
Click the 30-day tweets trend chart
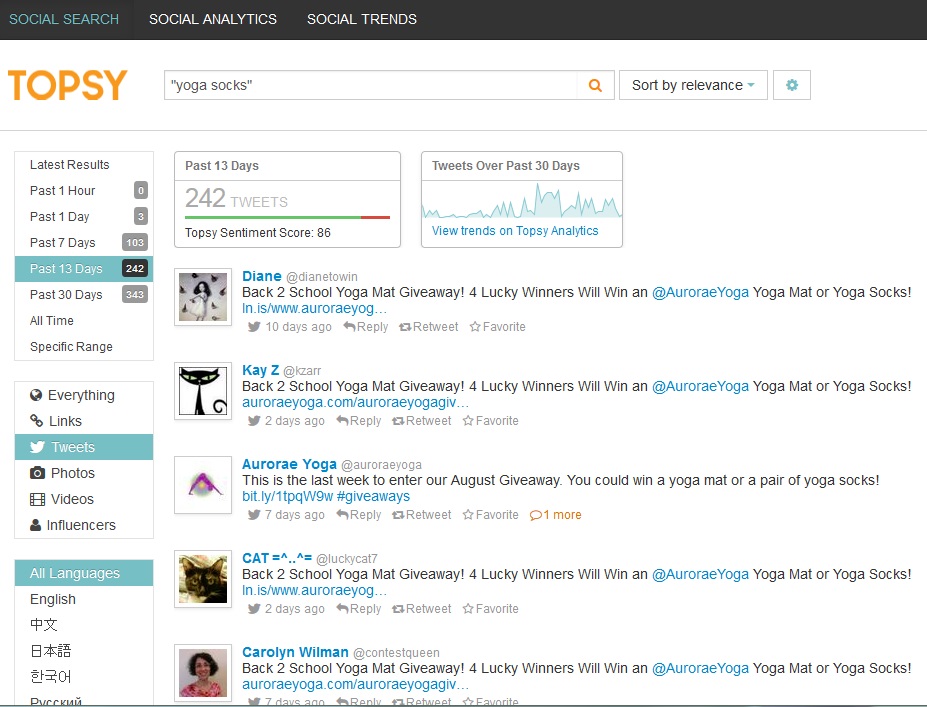[x=521, y=200]
